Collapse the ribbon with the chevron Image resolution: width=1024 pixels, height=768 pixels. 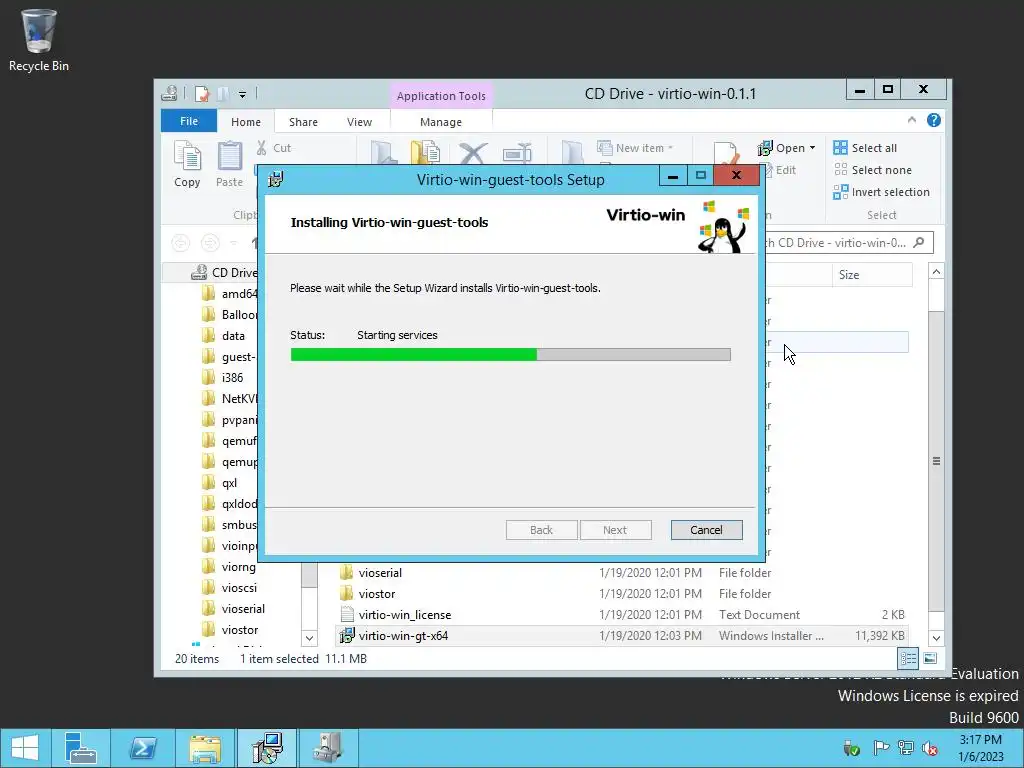(x=912, y=120)
